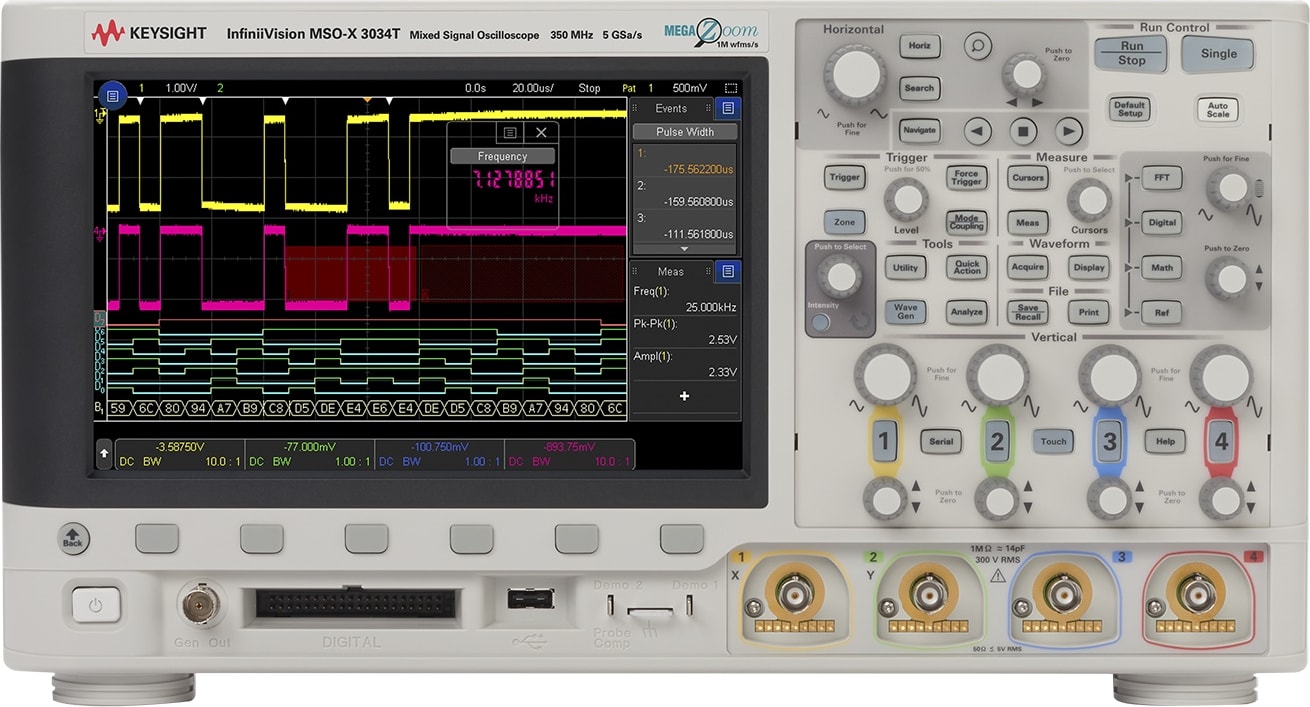Open the Events panel menu icon
The height and width of the screenshot is (707, 1310).
(728, 109)
